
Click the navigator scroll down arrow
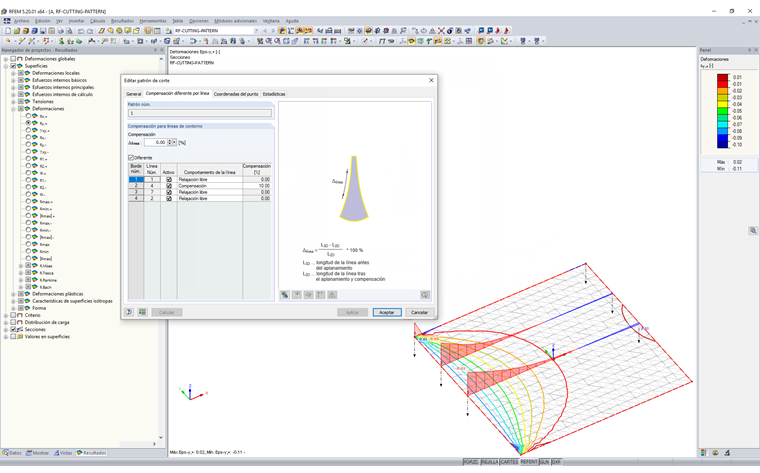coord(161,437)
